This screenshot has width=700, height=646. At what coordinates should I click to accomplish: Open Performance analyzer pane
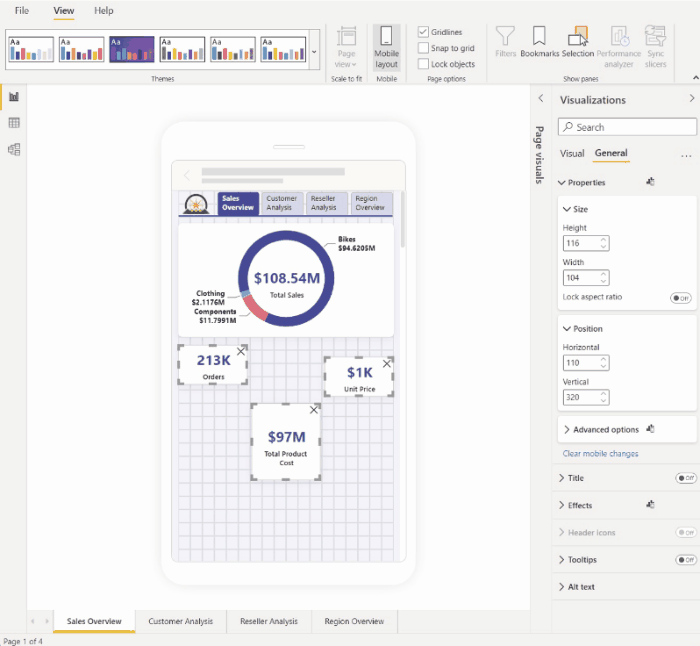[619, 47]
